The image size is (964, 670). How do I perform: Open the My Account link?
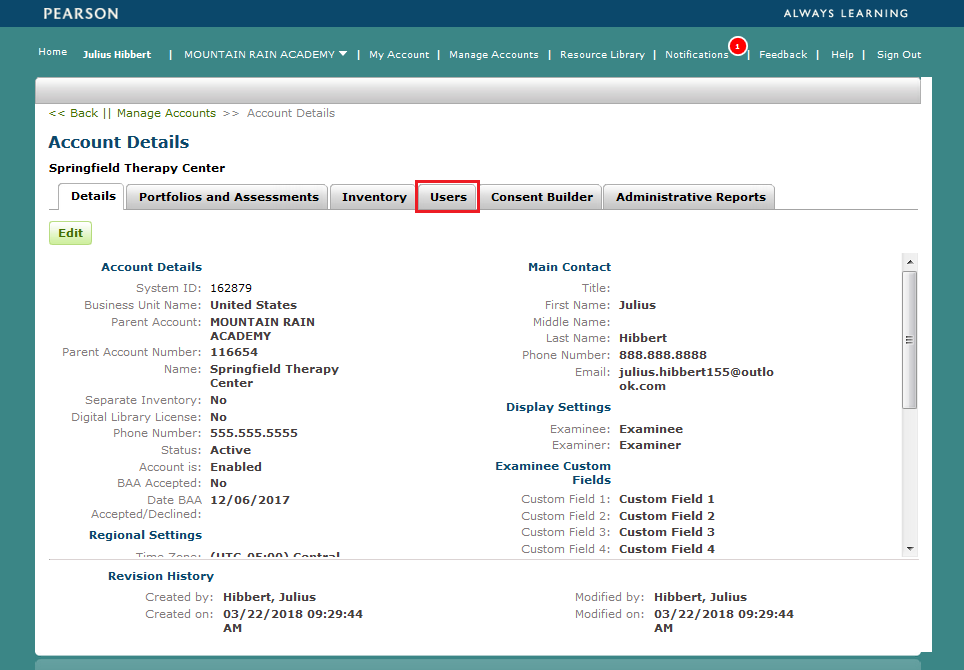click(399, 55)
